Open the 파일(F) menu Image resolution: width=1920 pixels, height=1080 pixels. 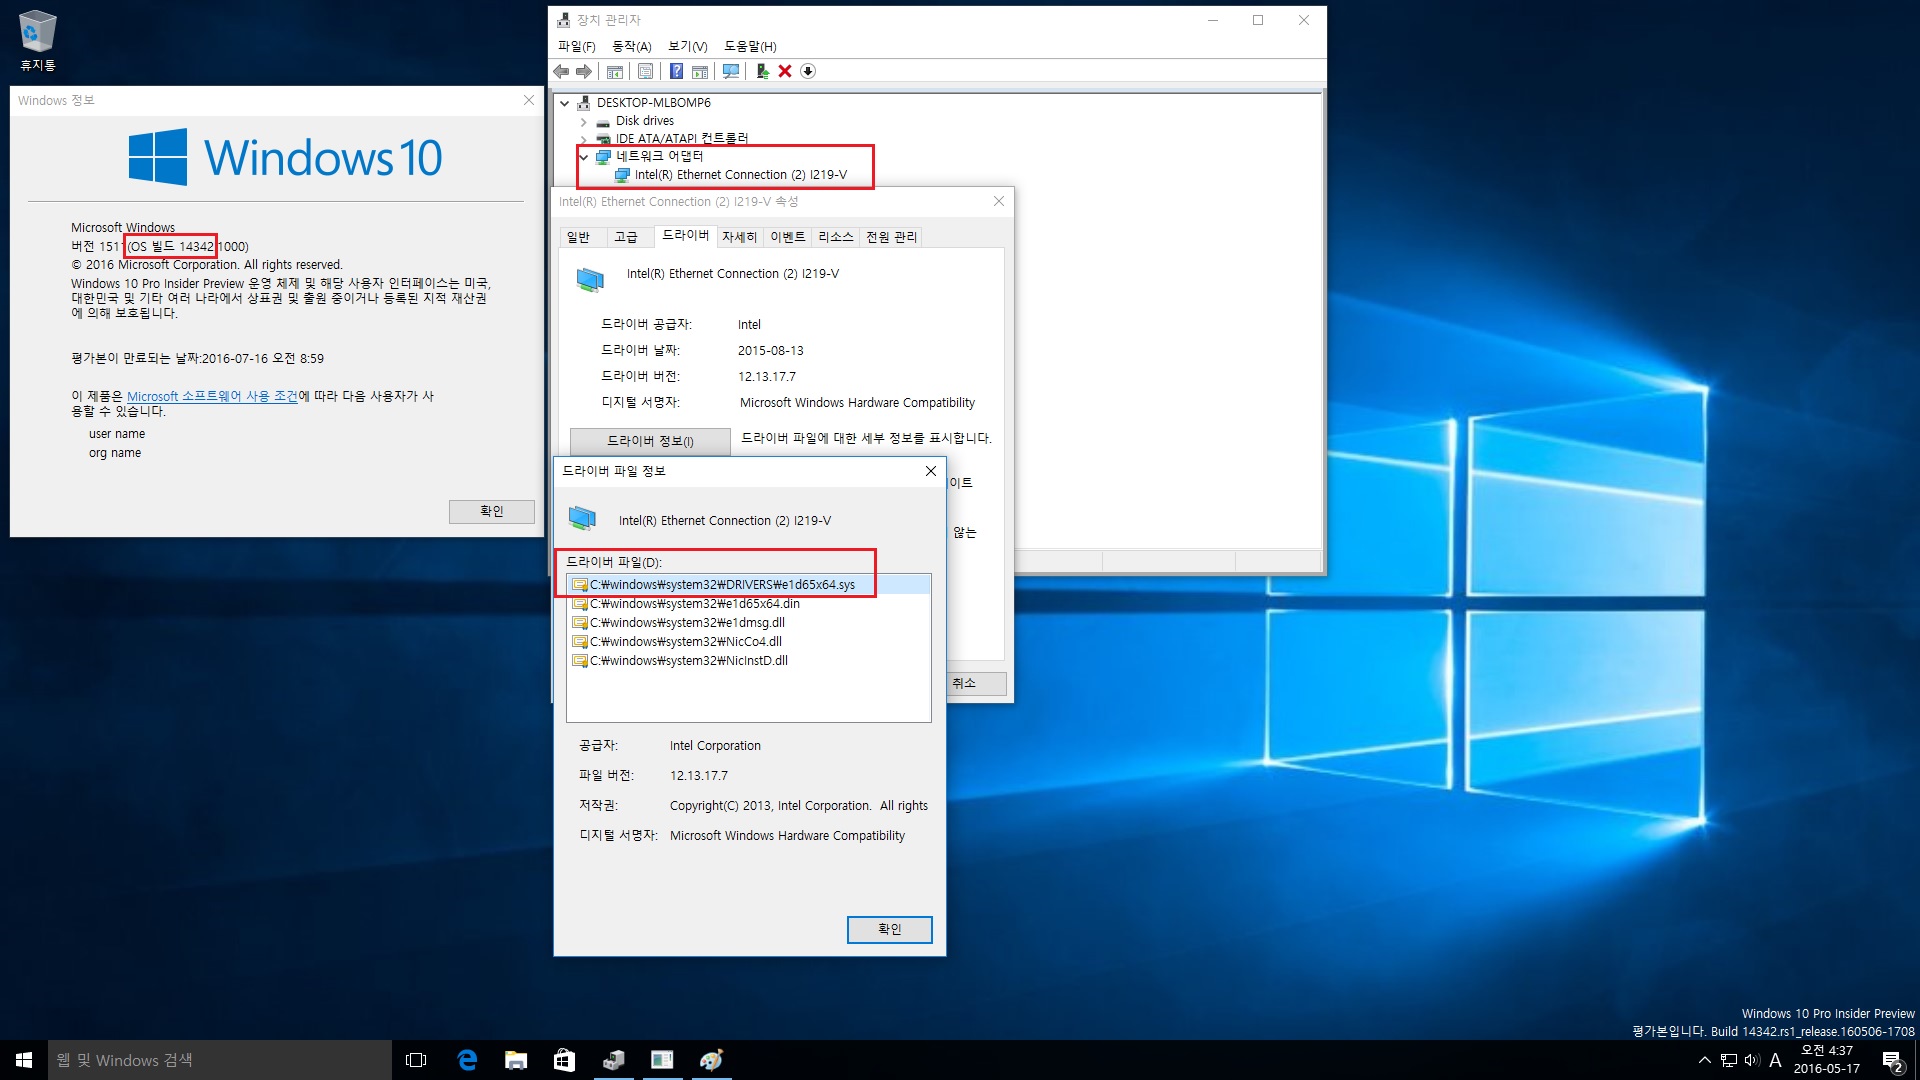coord(576,46)
